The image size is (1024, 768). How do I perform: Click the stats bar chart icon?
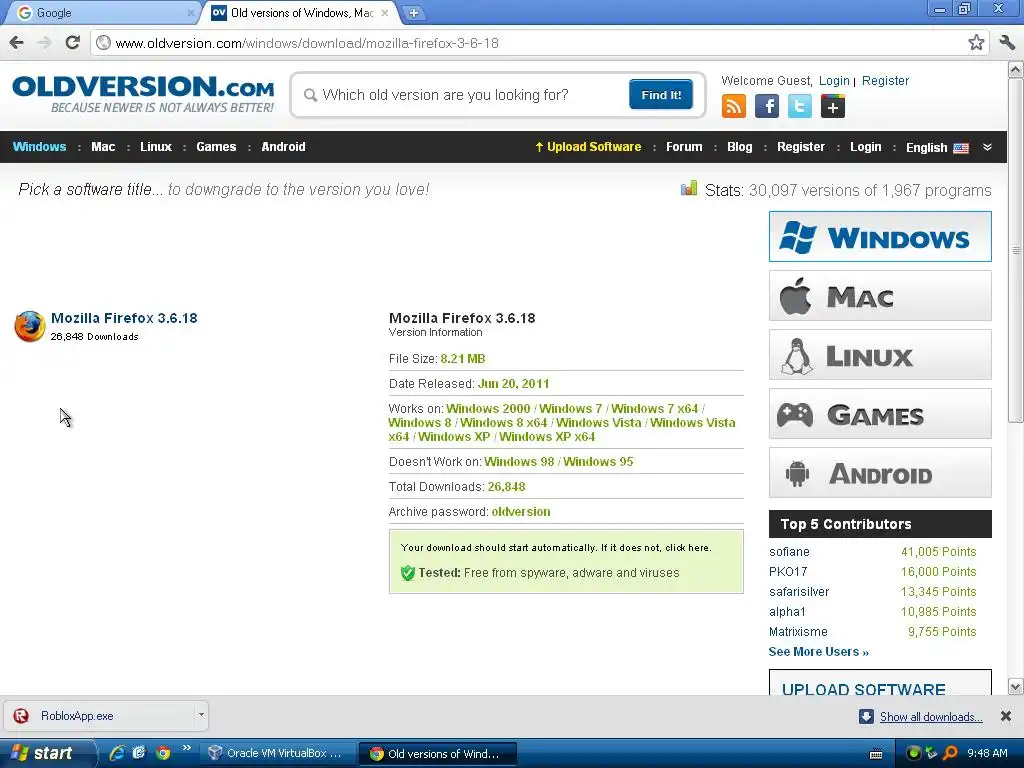pyautogui.click(x=688, y=189)
